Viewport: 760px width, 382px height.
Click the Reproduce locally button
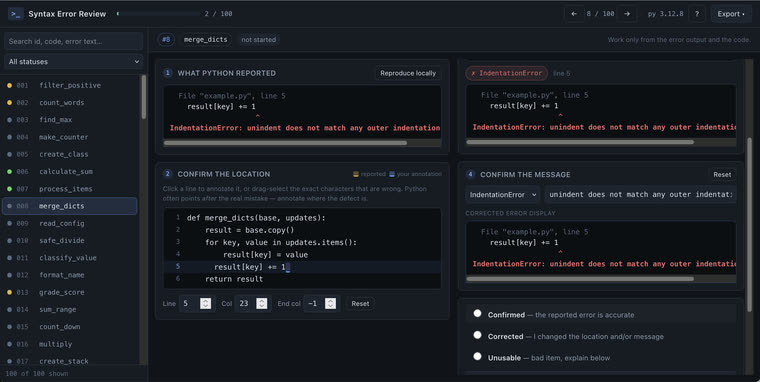tap(408, 73)
